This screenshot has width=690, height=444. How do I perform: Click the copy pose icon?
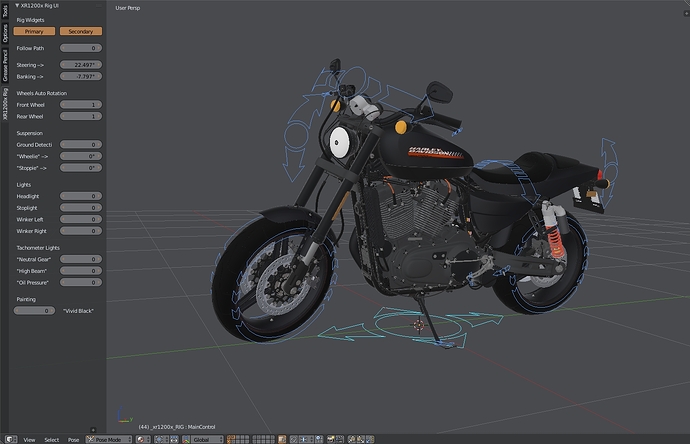[352, 439]
